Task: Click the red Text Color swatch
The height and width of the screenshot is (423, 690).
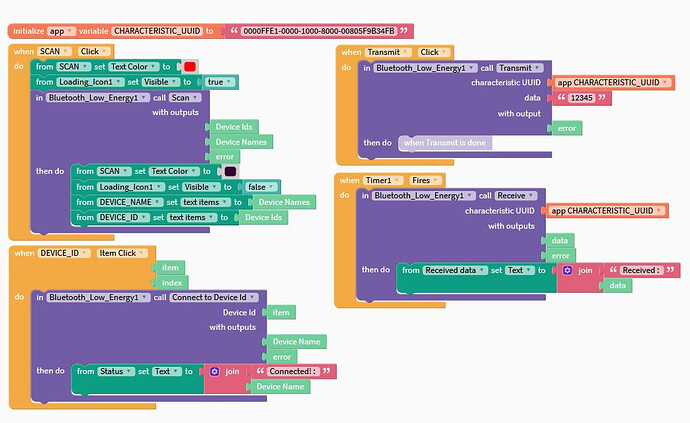Action: 190,67
